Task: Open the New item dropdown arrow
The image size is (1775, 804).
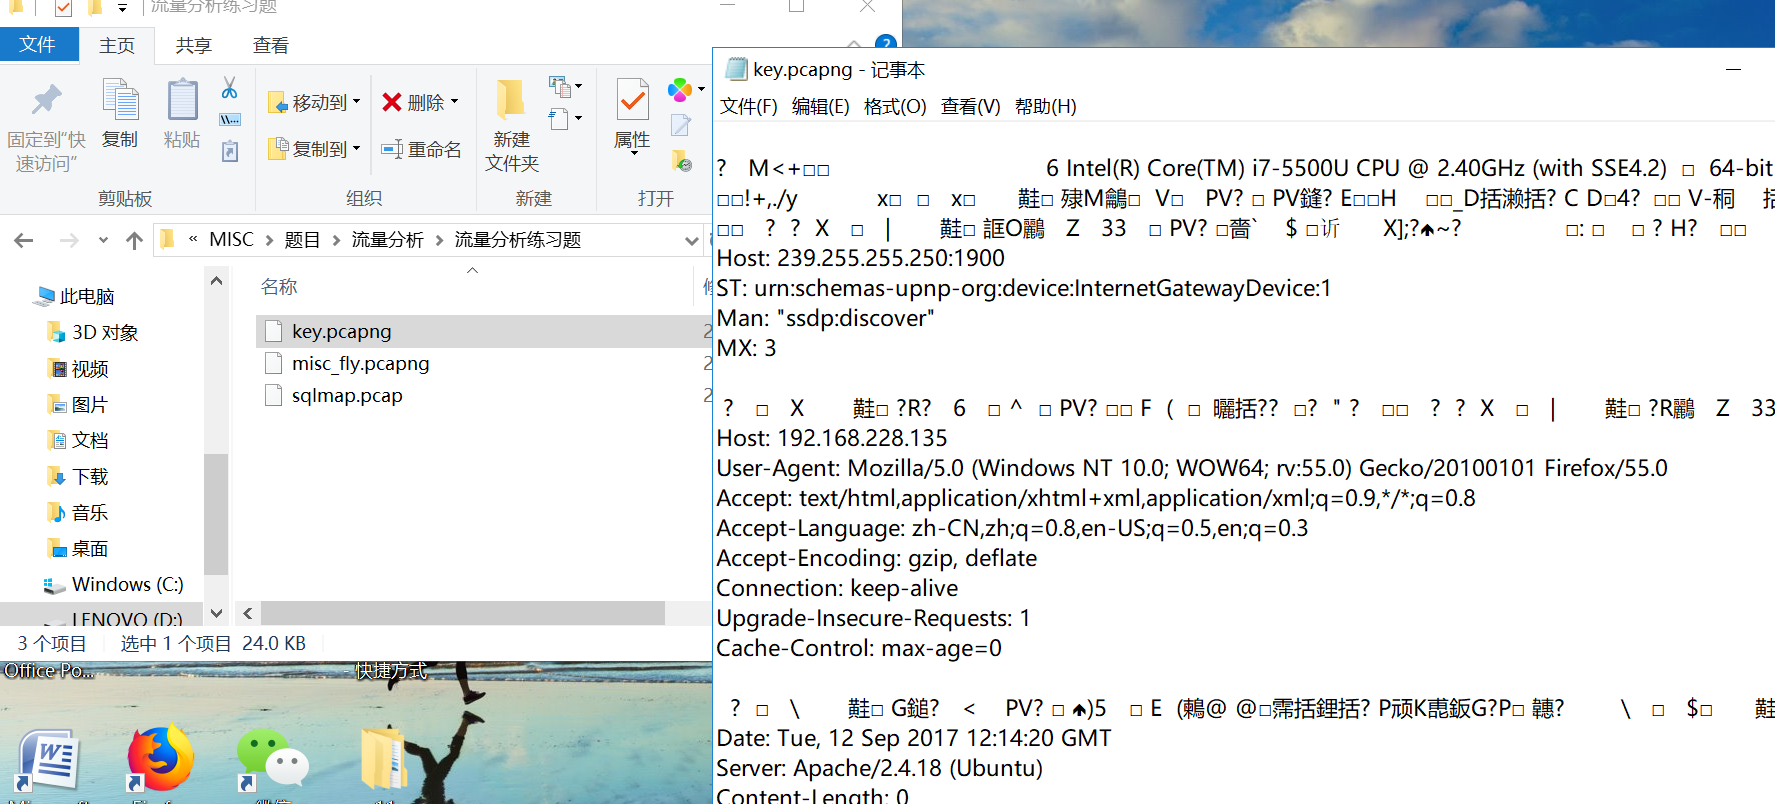Action: click(x=578, y=87)
